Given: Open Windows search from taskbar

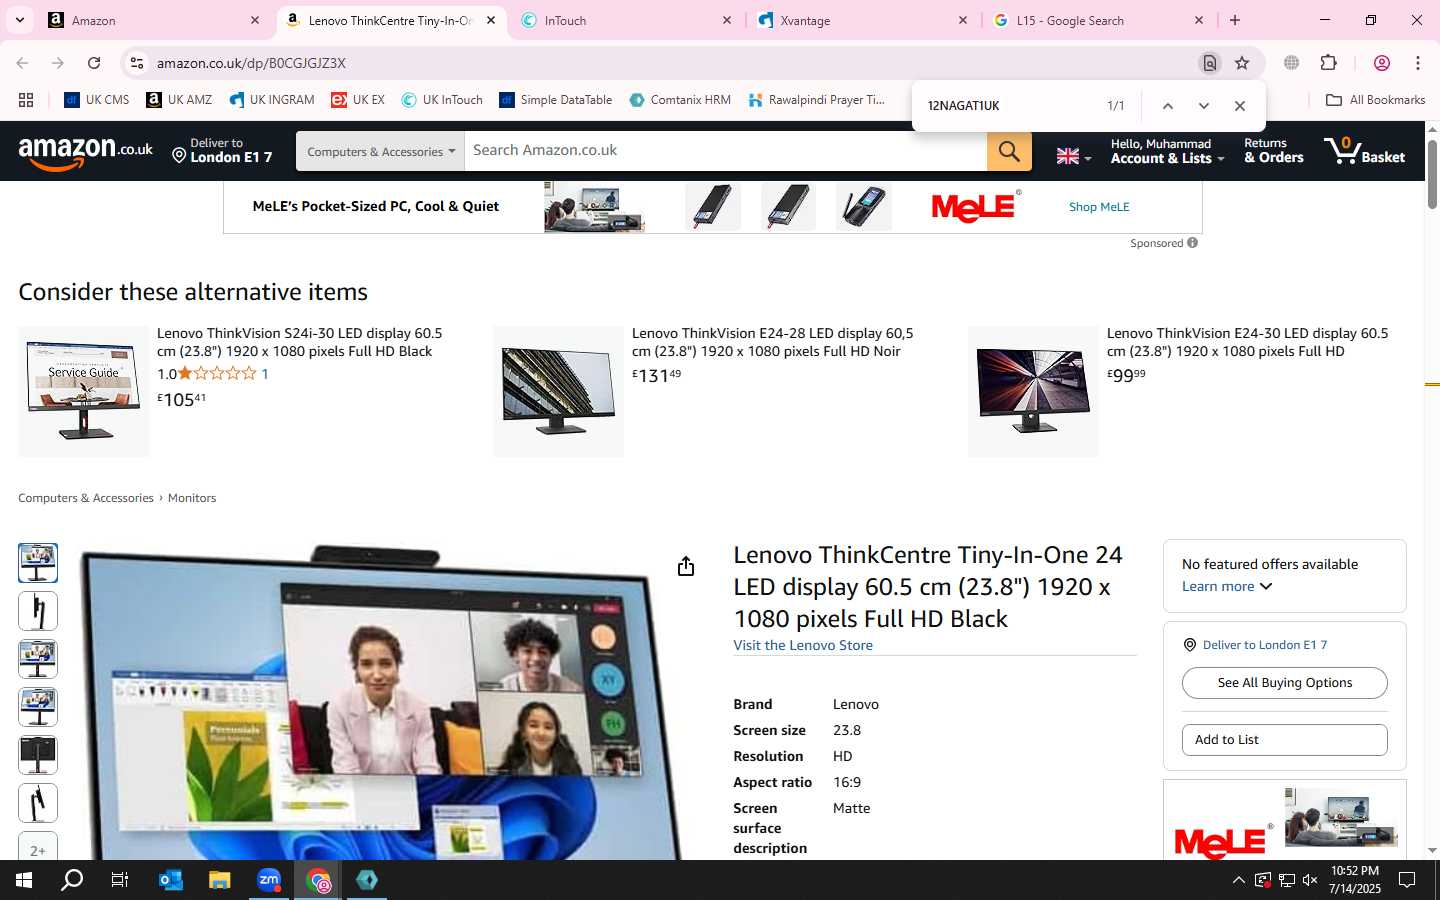Looking at the screenshot, I should click(x=72, y=880).
